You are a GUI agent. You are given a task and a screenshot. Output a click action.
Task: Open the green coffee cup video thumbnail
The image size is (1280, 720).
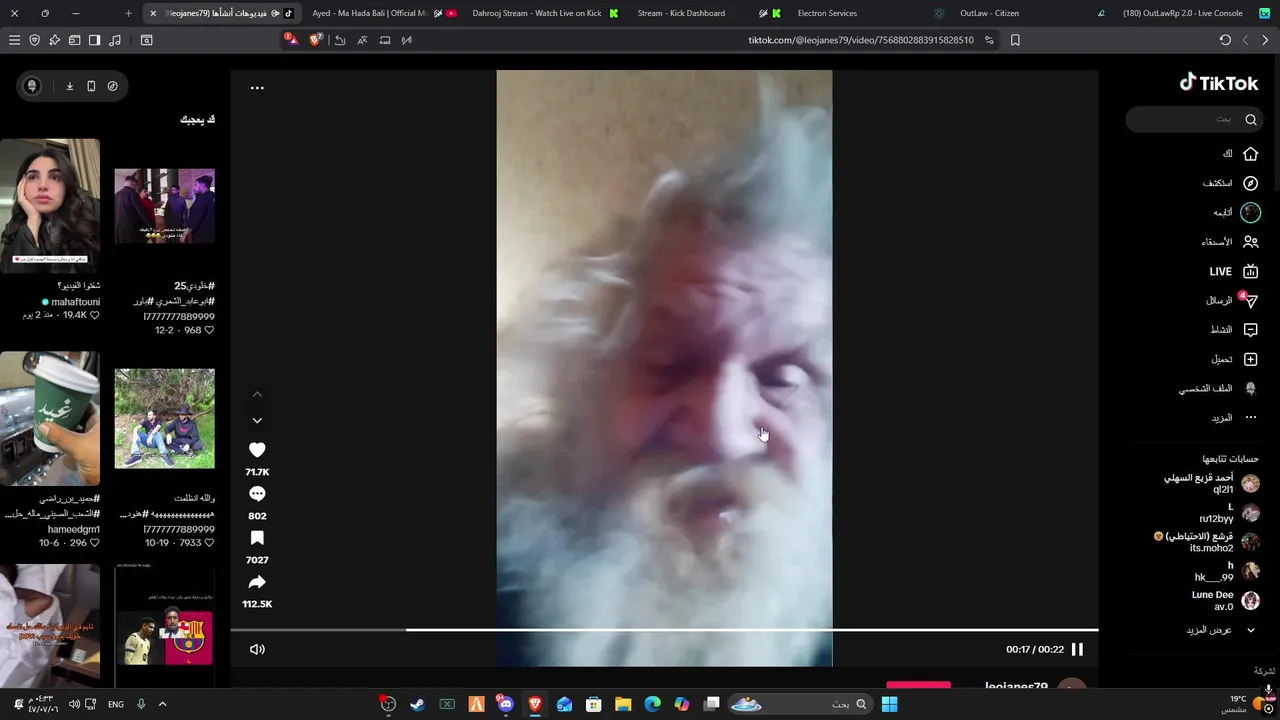(x=50, y=418)
